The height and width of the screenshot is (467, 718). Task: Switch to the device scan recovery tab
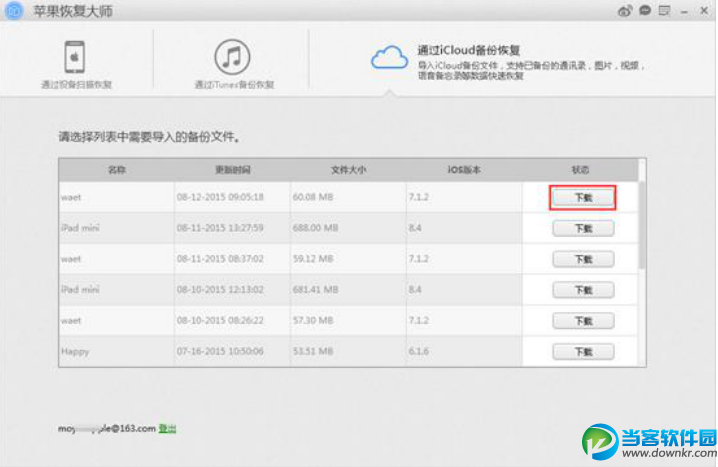76,64
